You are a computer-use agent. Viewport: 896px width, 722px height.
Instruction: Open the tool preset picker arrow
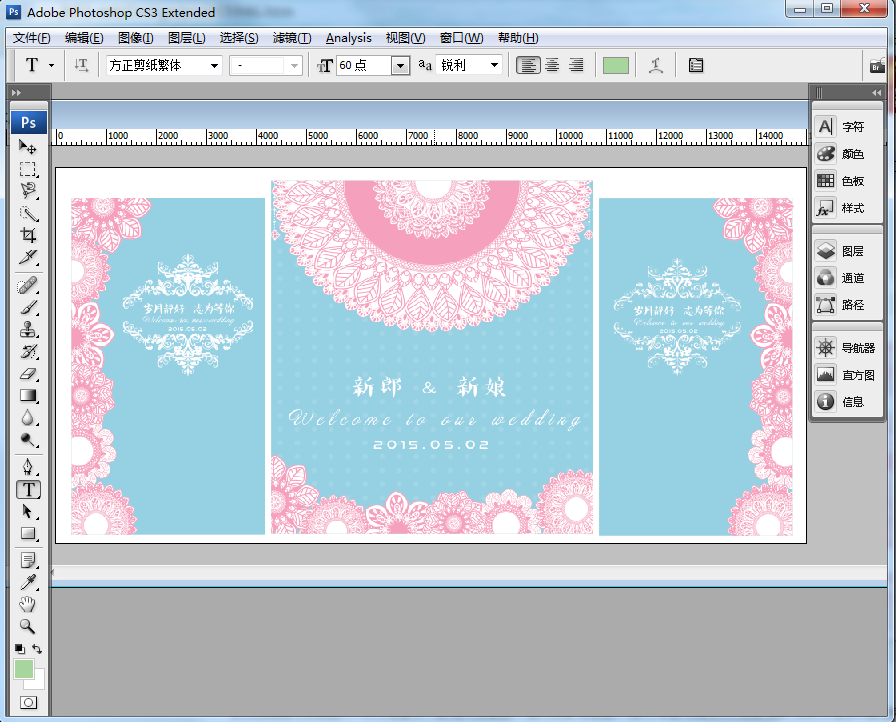click(51, 65)
